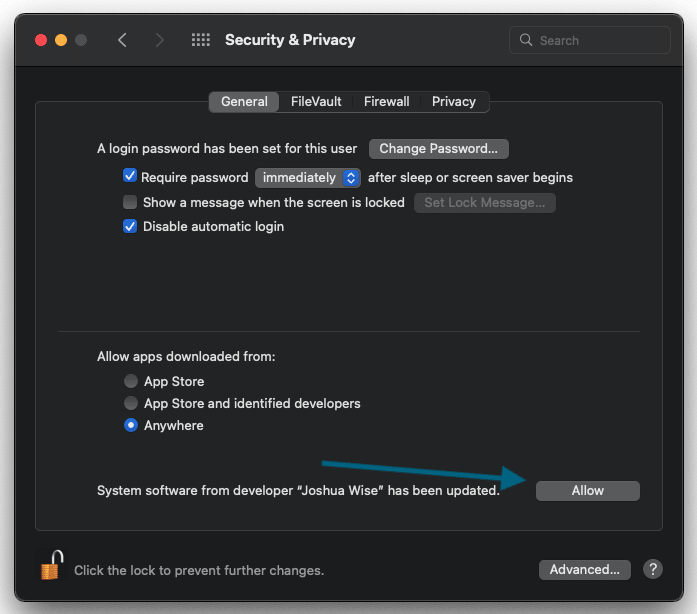Click the yellow minimize window button
Image resolution: width=697 pixels, height=614 pixels.
(61, 40)
